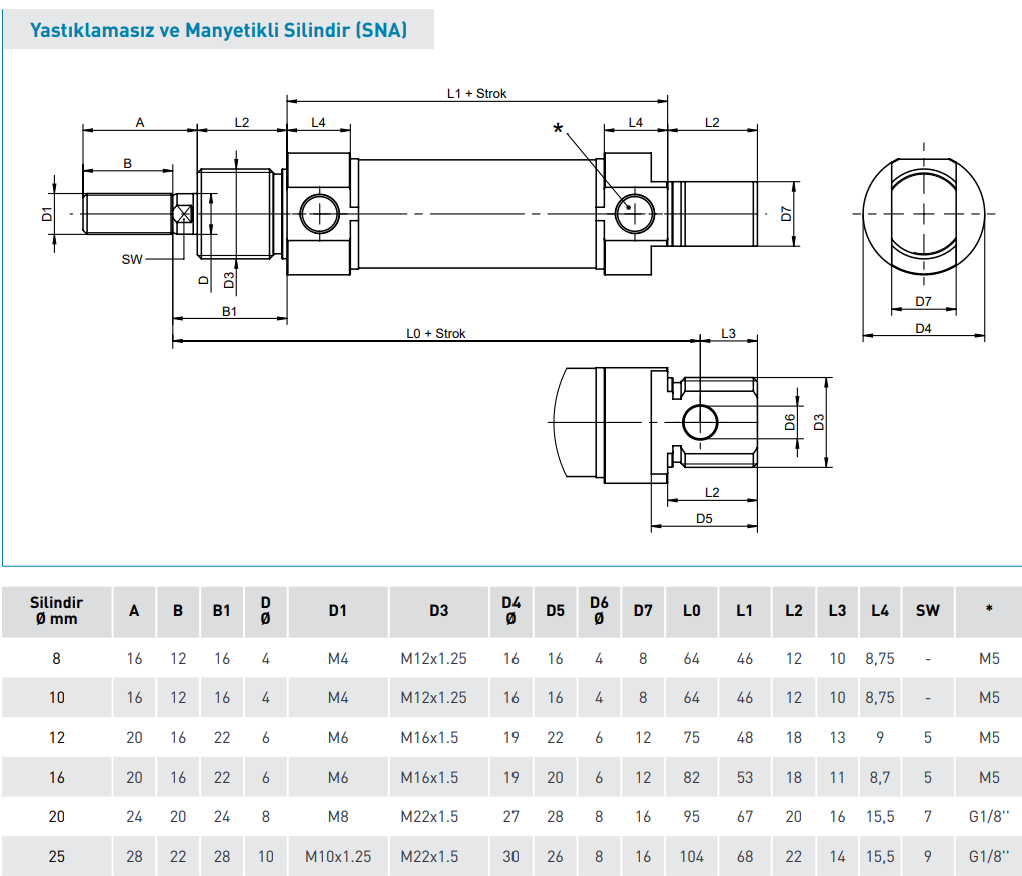Select the D1 column header in table

click(338, 610)
